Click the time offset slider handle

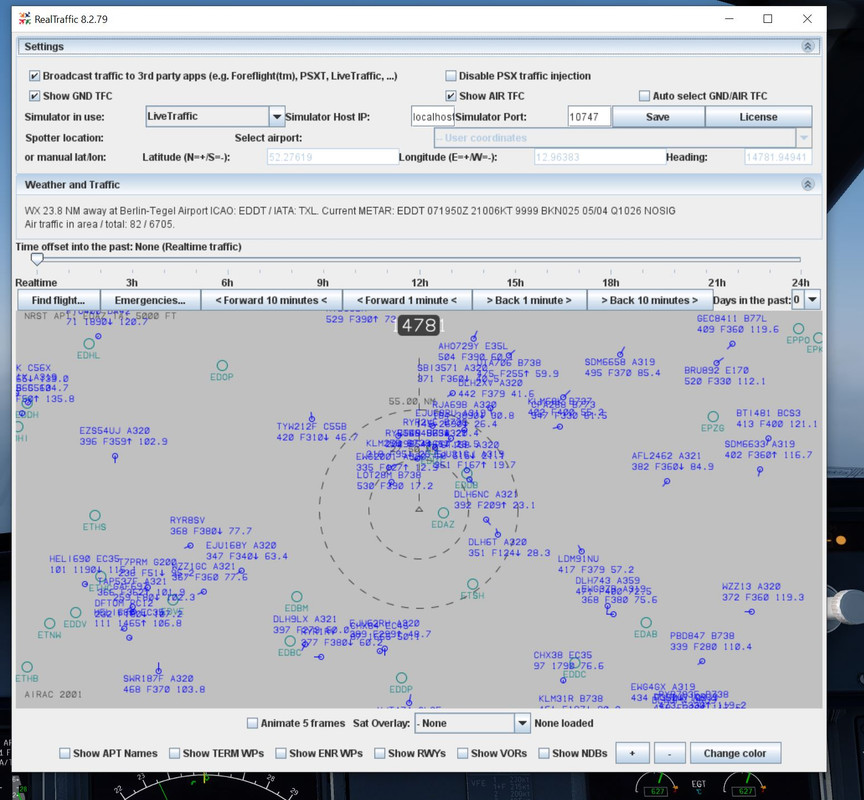pyautogui.click(x=37, y=259)
